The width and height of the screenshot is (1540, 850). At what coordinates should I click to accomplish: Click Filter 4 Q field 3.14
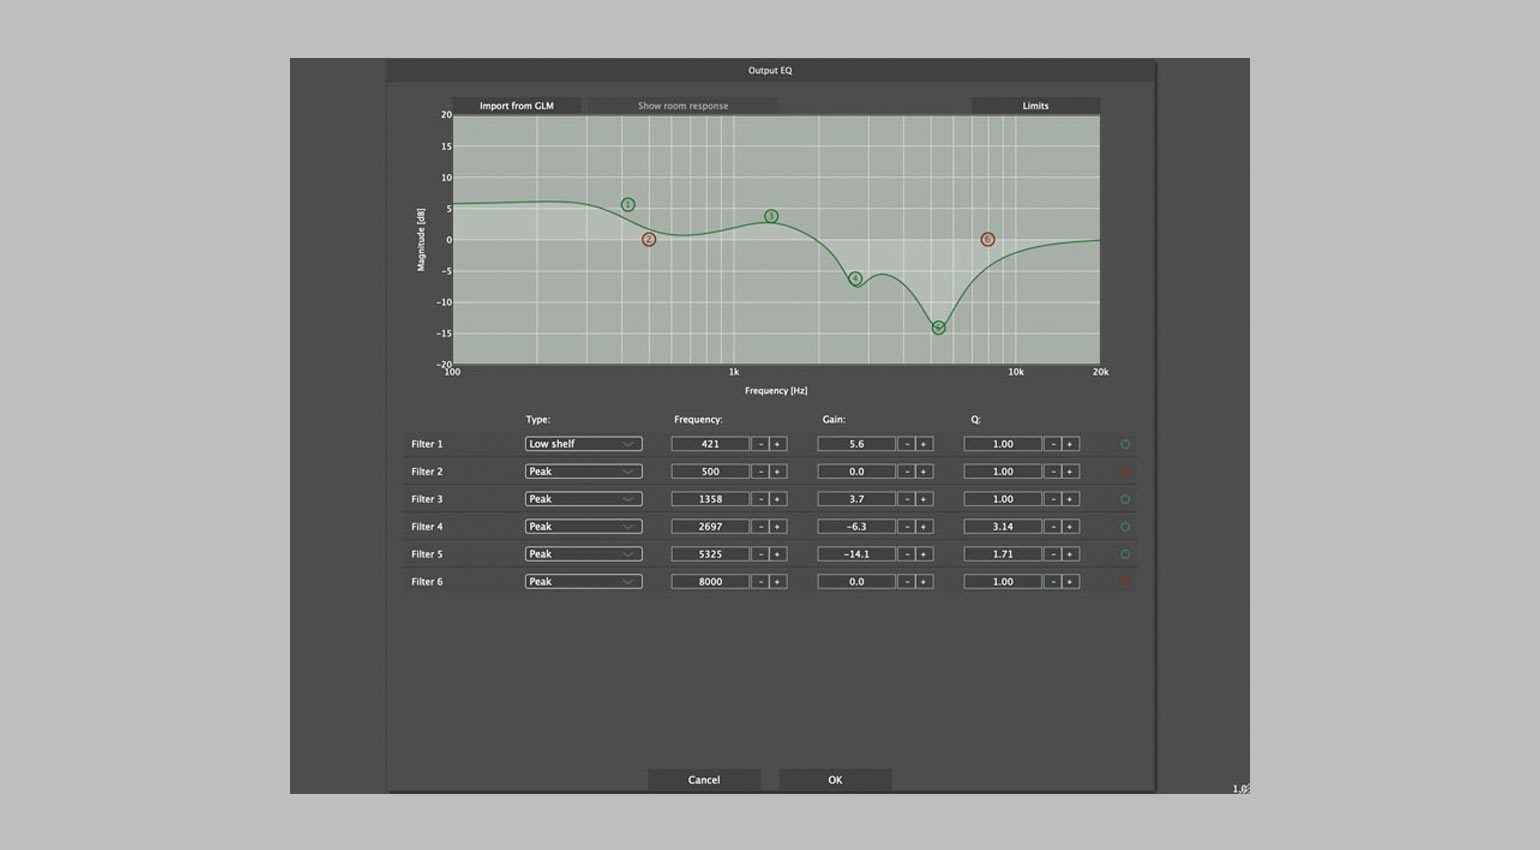(x=1003, y=526)
